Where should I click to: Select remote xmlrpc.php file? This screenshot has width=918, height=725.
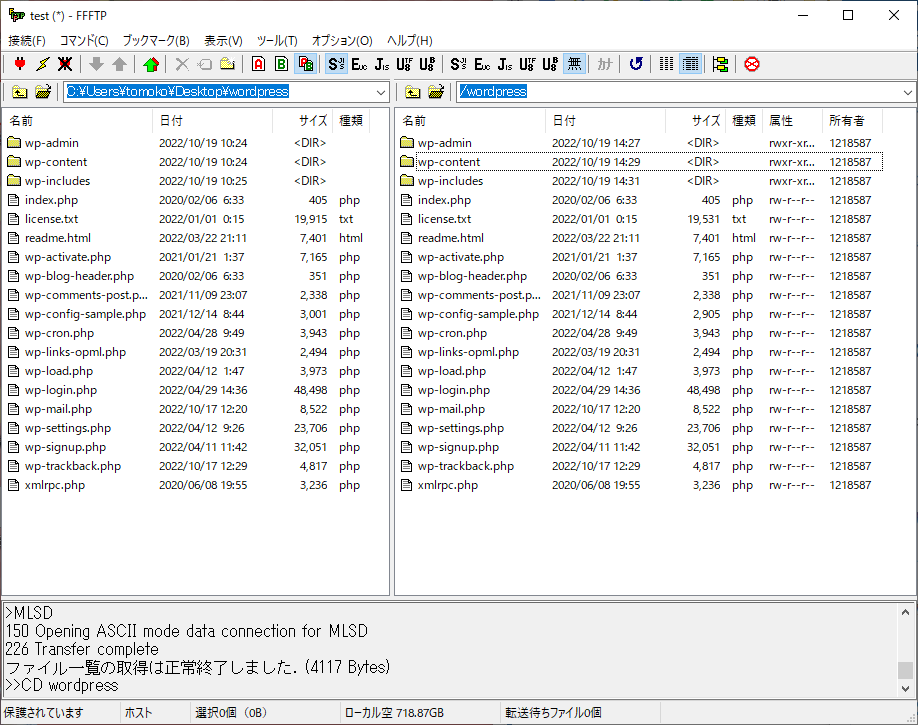tap(448, 485)
